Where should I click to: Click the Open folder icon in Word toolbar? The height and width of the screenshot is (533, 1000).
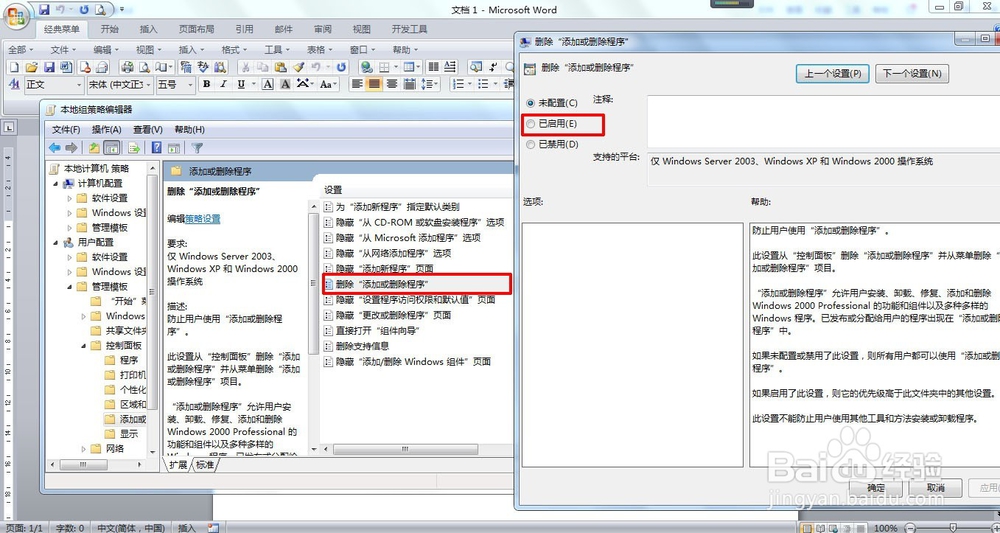(31, 67)
